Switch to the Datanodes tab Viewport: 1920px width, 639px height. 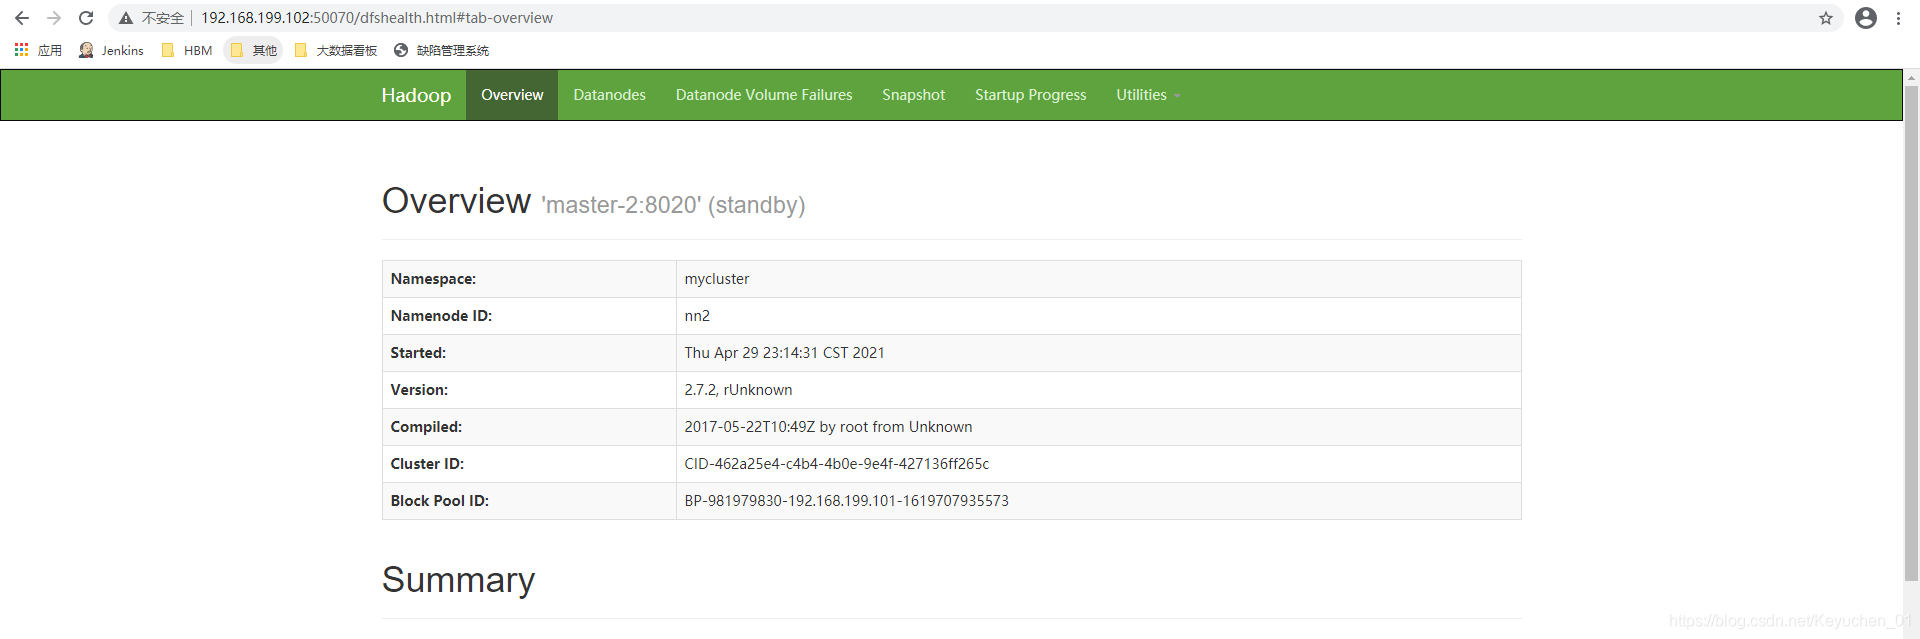[609, 95]
